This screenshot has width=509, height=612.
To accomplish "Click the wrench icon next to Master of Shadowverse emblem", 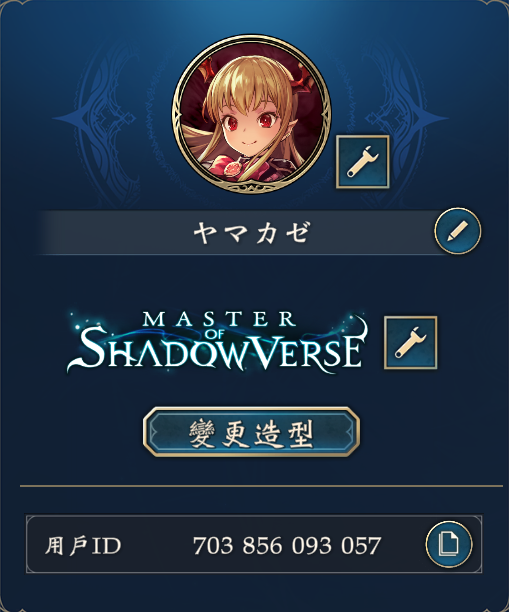I will [411, 342].
